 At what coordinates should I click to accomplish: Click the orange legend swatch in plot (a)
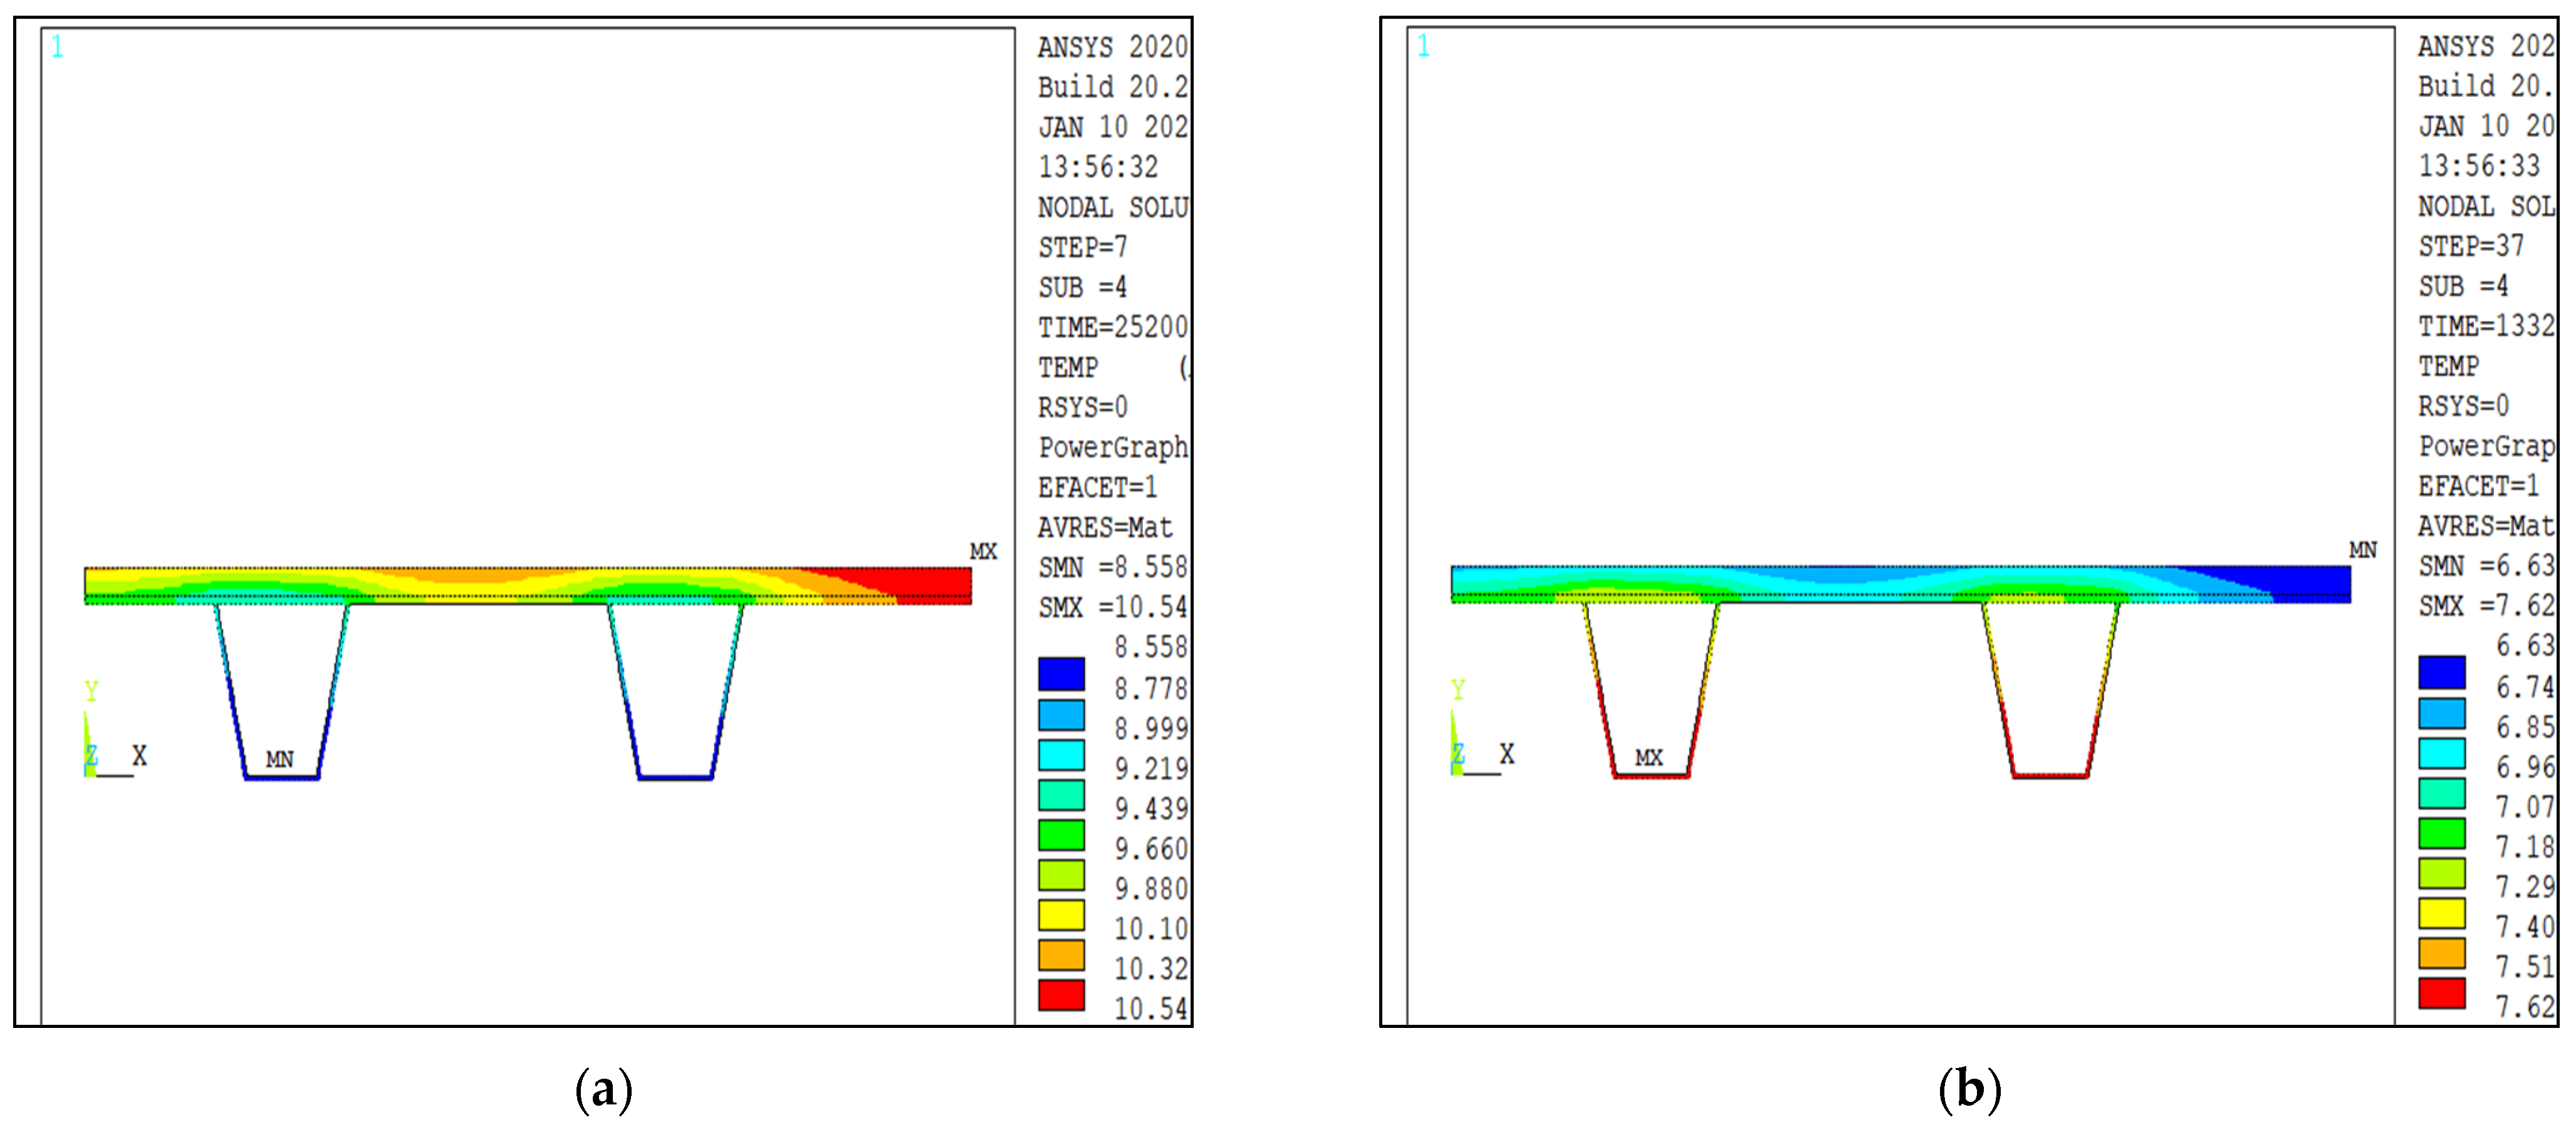pyautogui.click(x=1061, y=954)
